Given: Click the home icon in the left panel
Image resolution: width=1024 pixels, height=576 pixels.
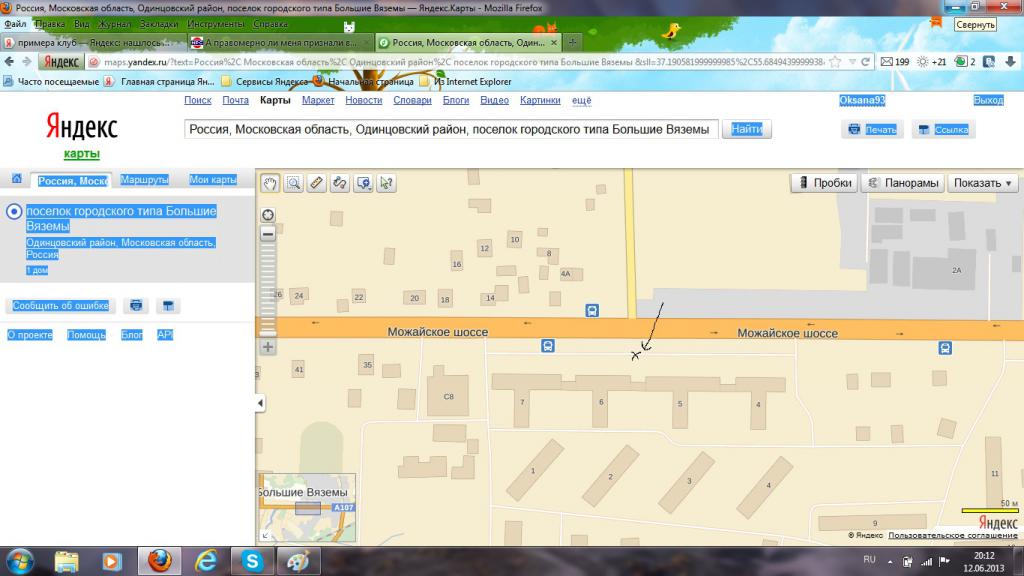Looking at the screenshot, I should 16,179.
